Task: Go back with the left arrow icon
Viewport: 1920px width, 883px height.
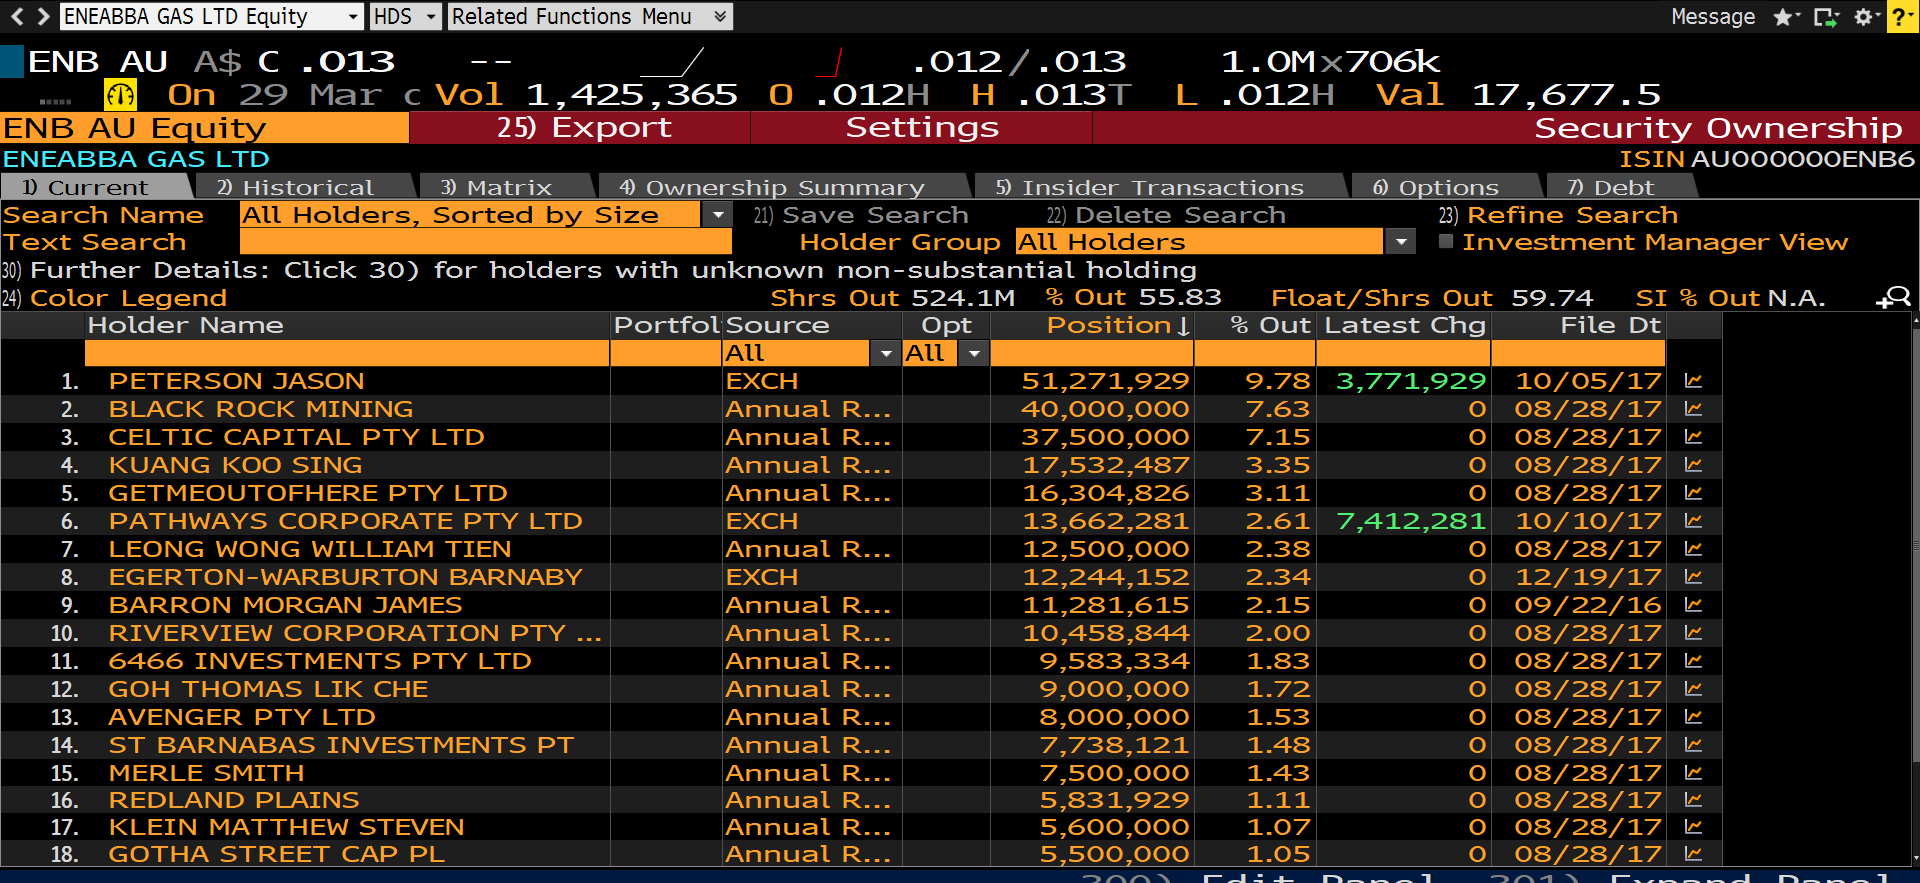Action: tap(16, 16)
